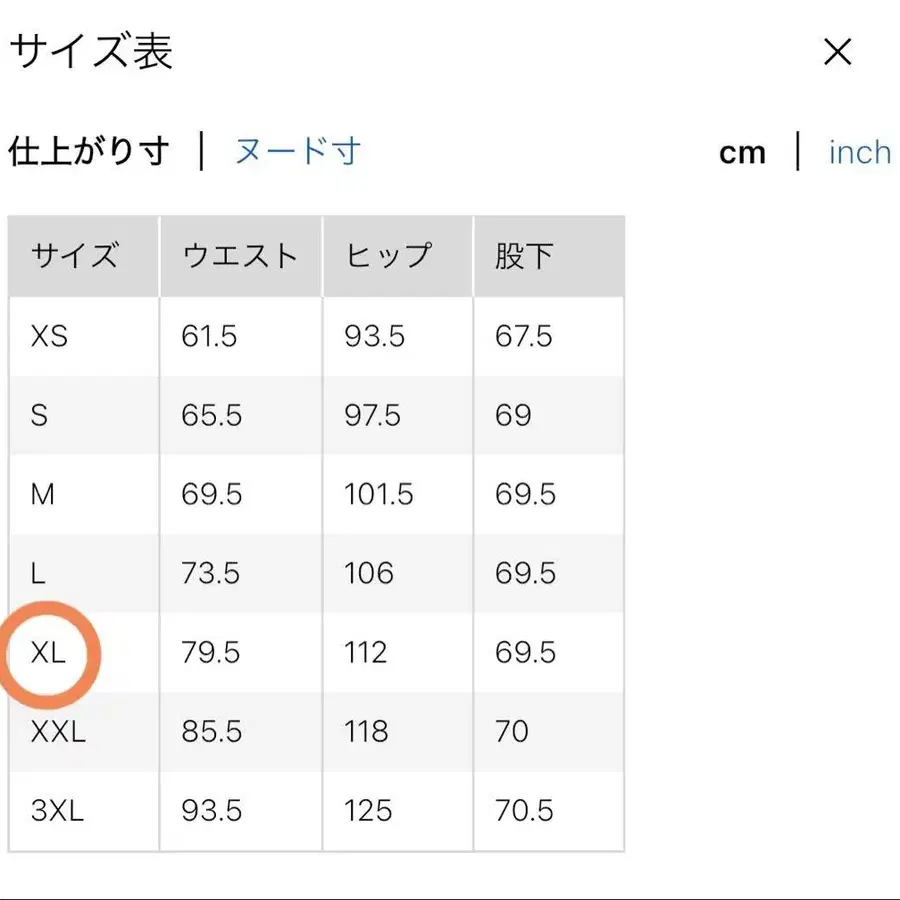
Task: Click the 股下 column header
Action: (x=520, y=256)
